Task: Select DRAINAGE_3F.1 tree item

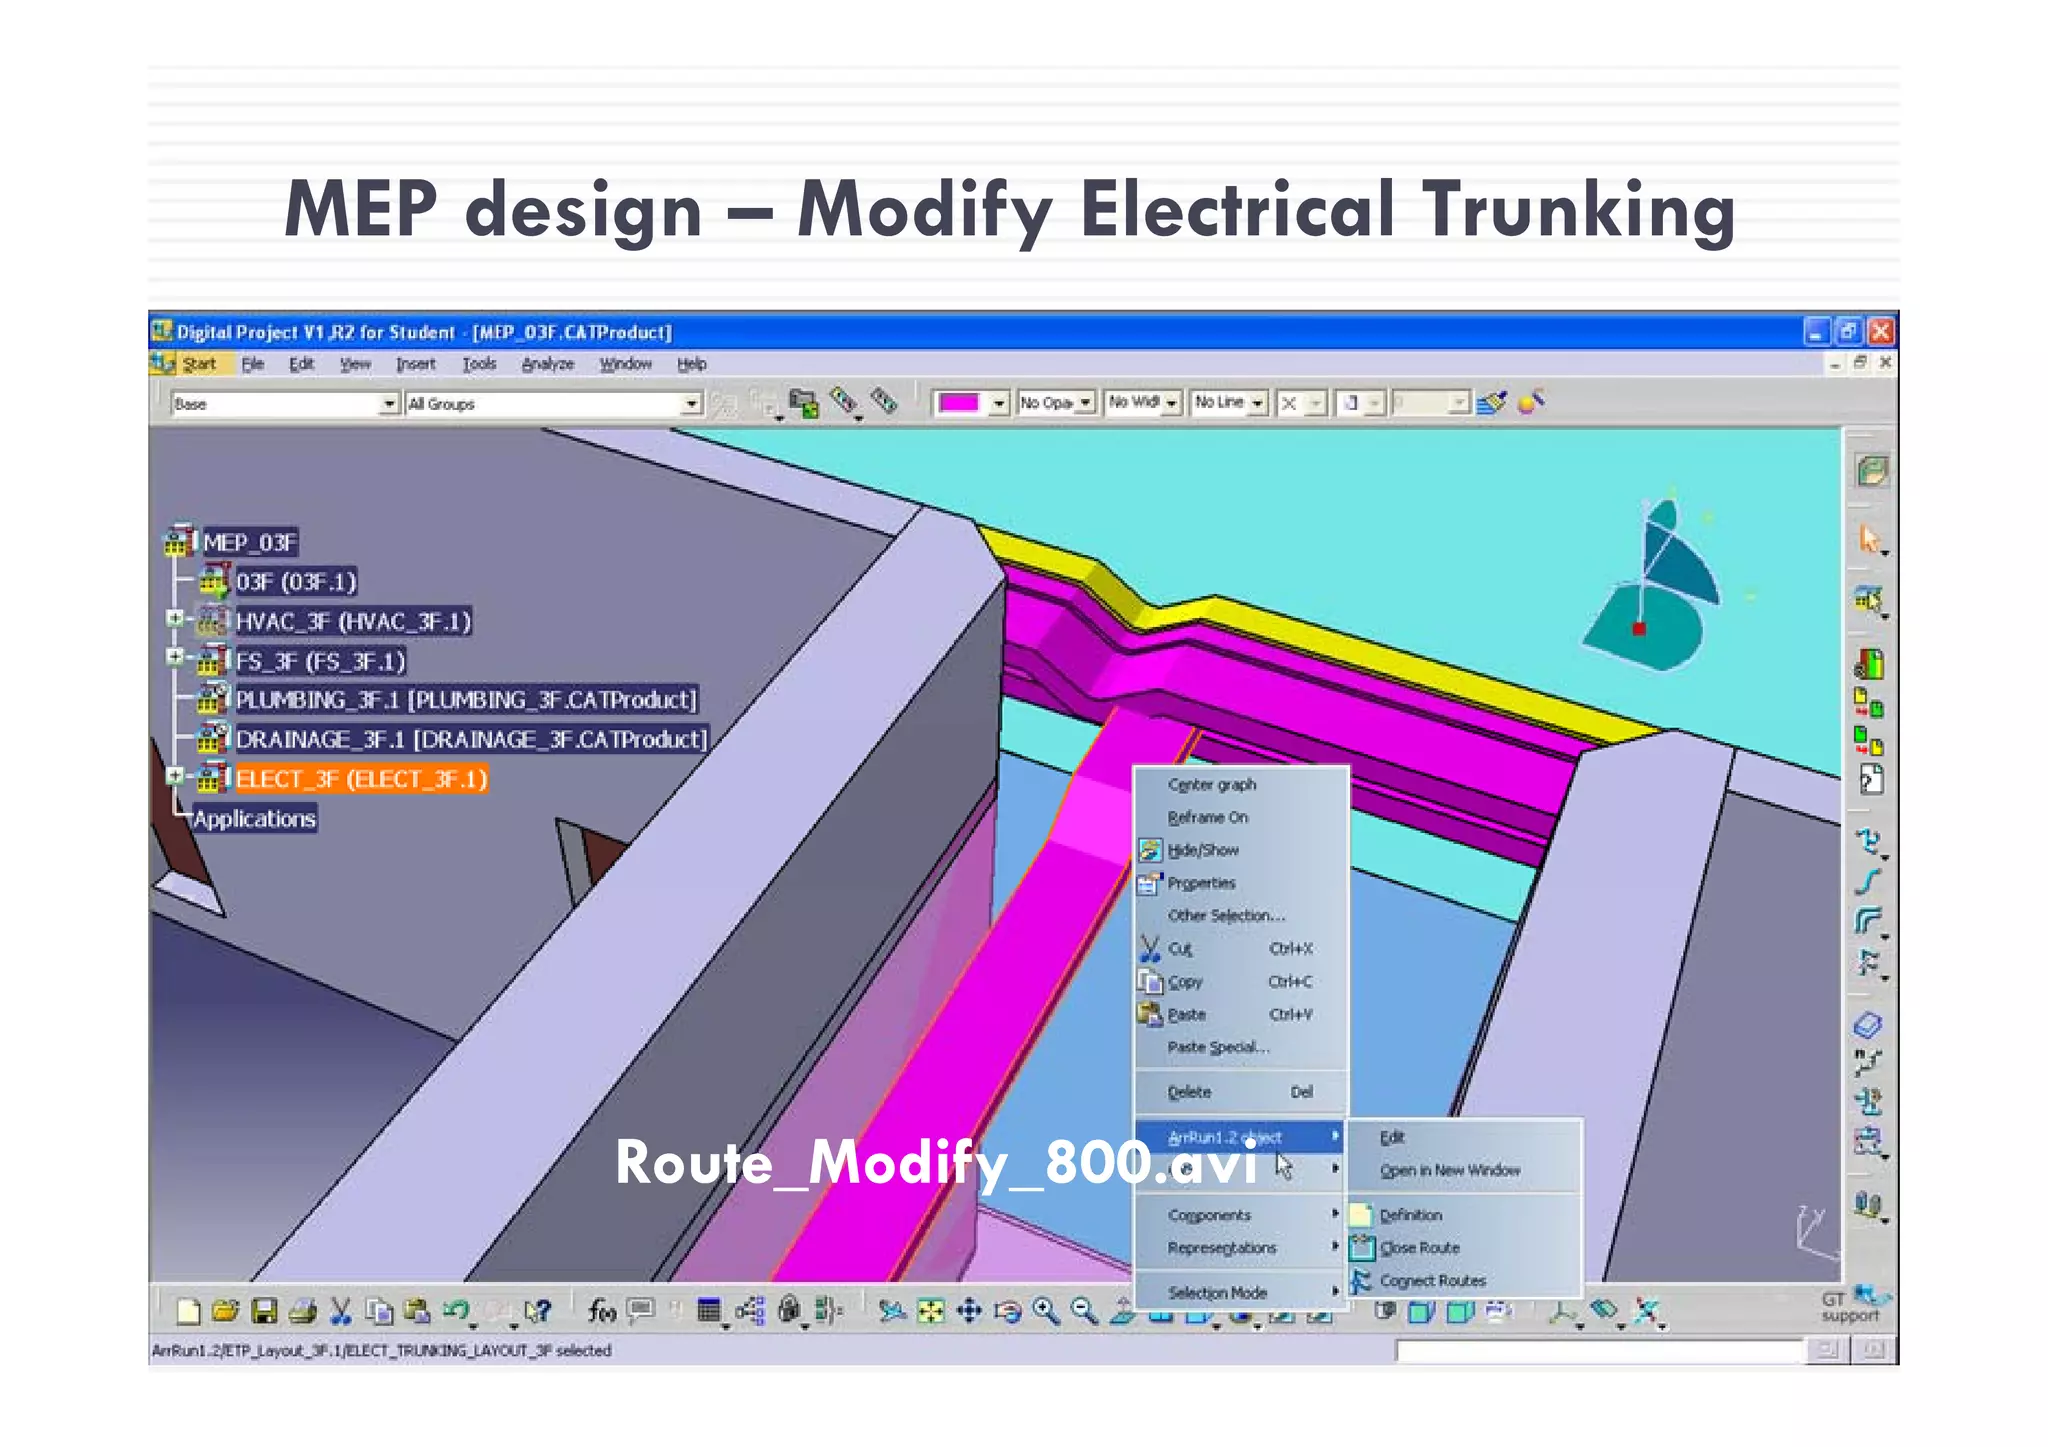Action: [x=471, y=739]
